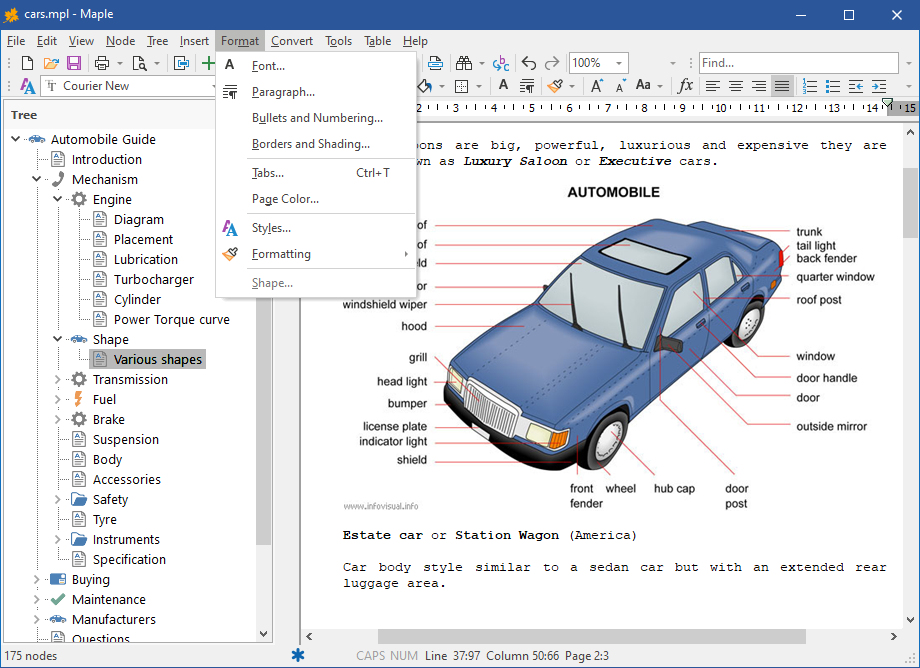This screenshot has width=920, height=668.
Task: Toggle center text alignment button
Action: (736, 86)
